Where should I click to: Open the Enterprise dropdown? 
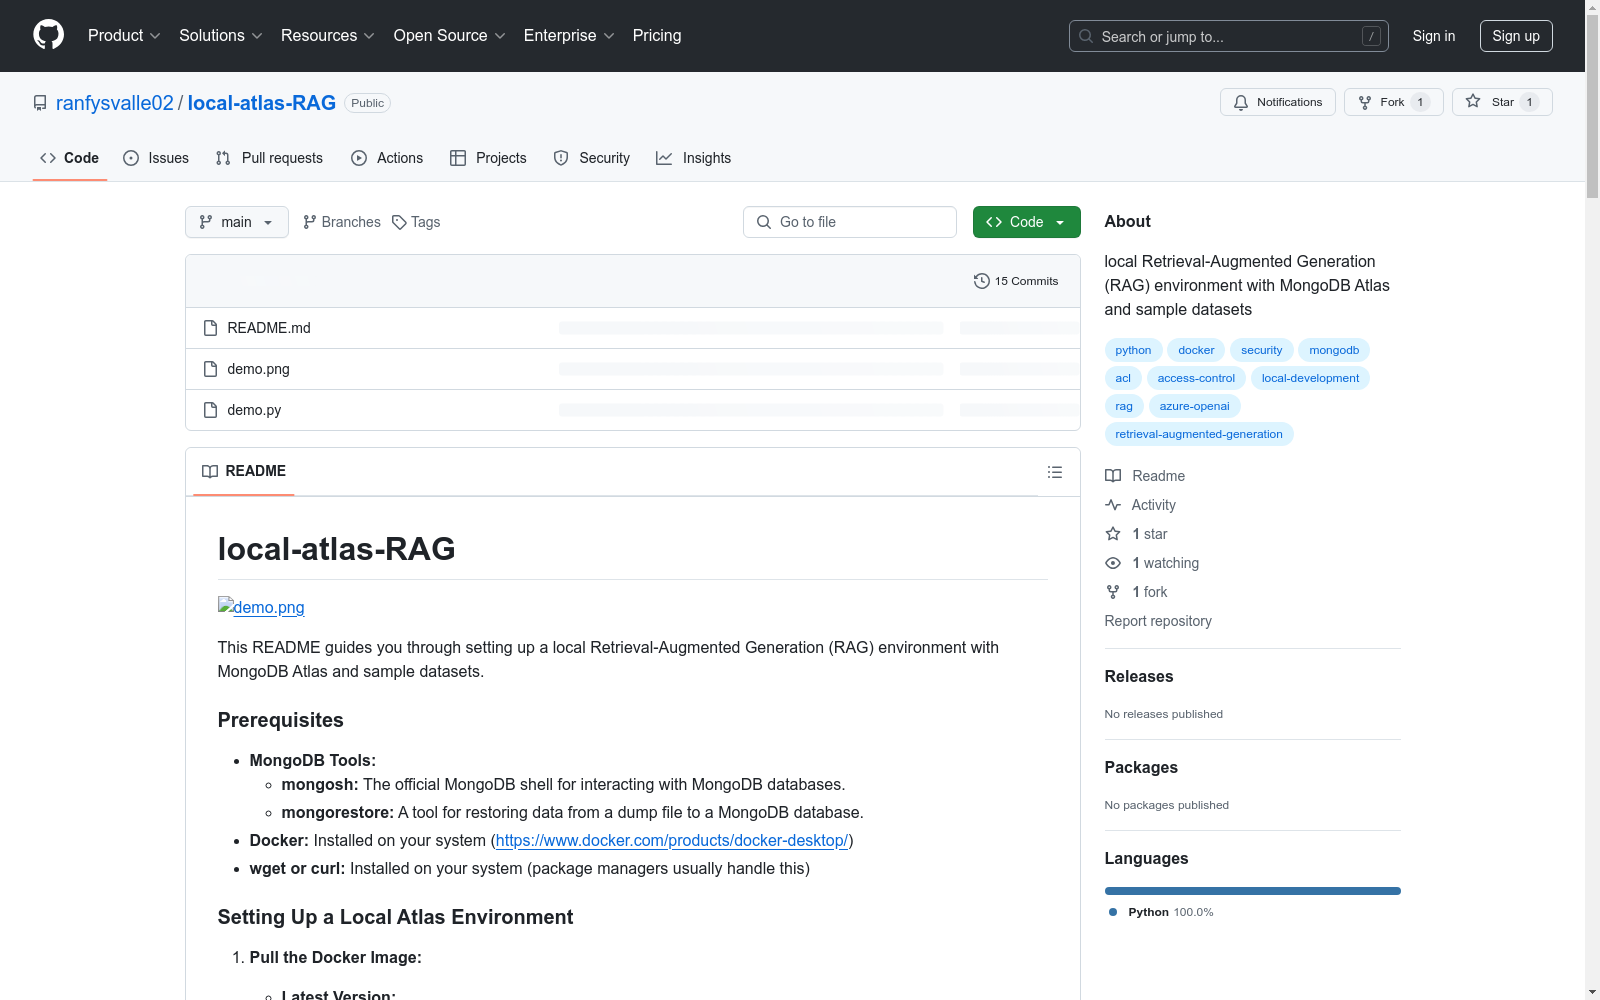point(569,36)
